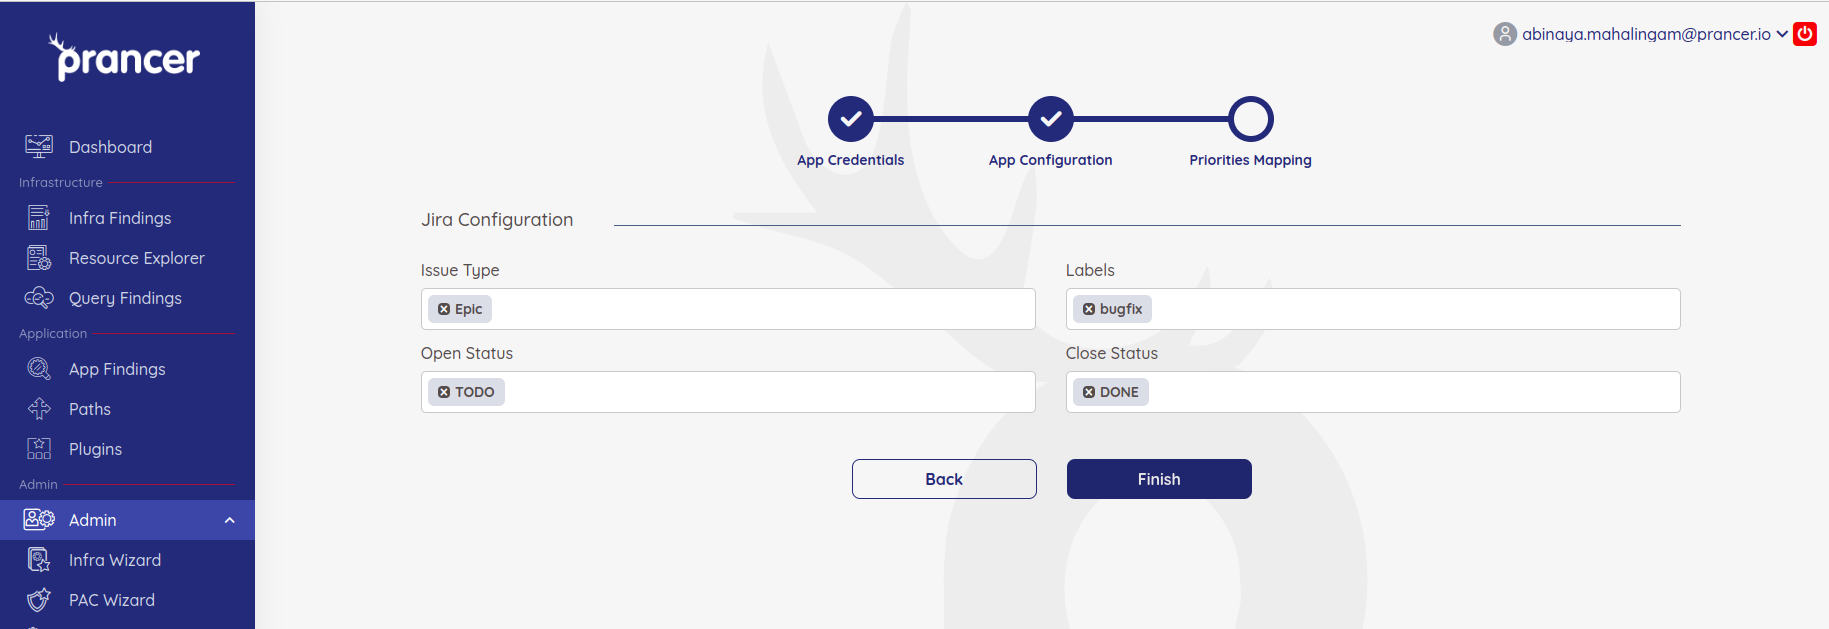Go to App Credentials step circle
Viewport: 1829px width, 629px height.
[x=851, y=119]
